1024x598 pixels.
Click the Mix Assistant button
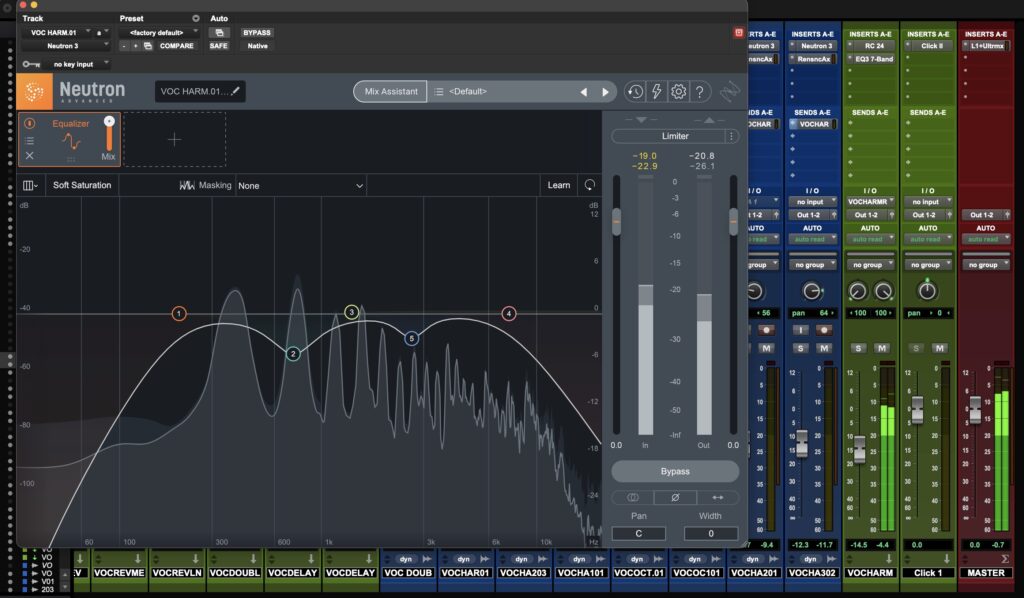pos(391,91)
